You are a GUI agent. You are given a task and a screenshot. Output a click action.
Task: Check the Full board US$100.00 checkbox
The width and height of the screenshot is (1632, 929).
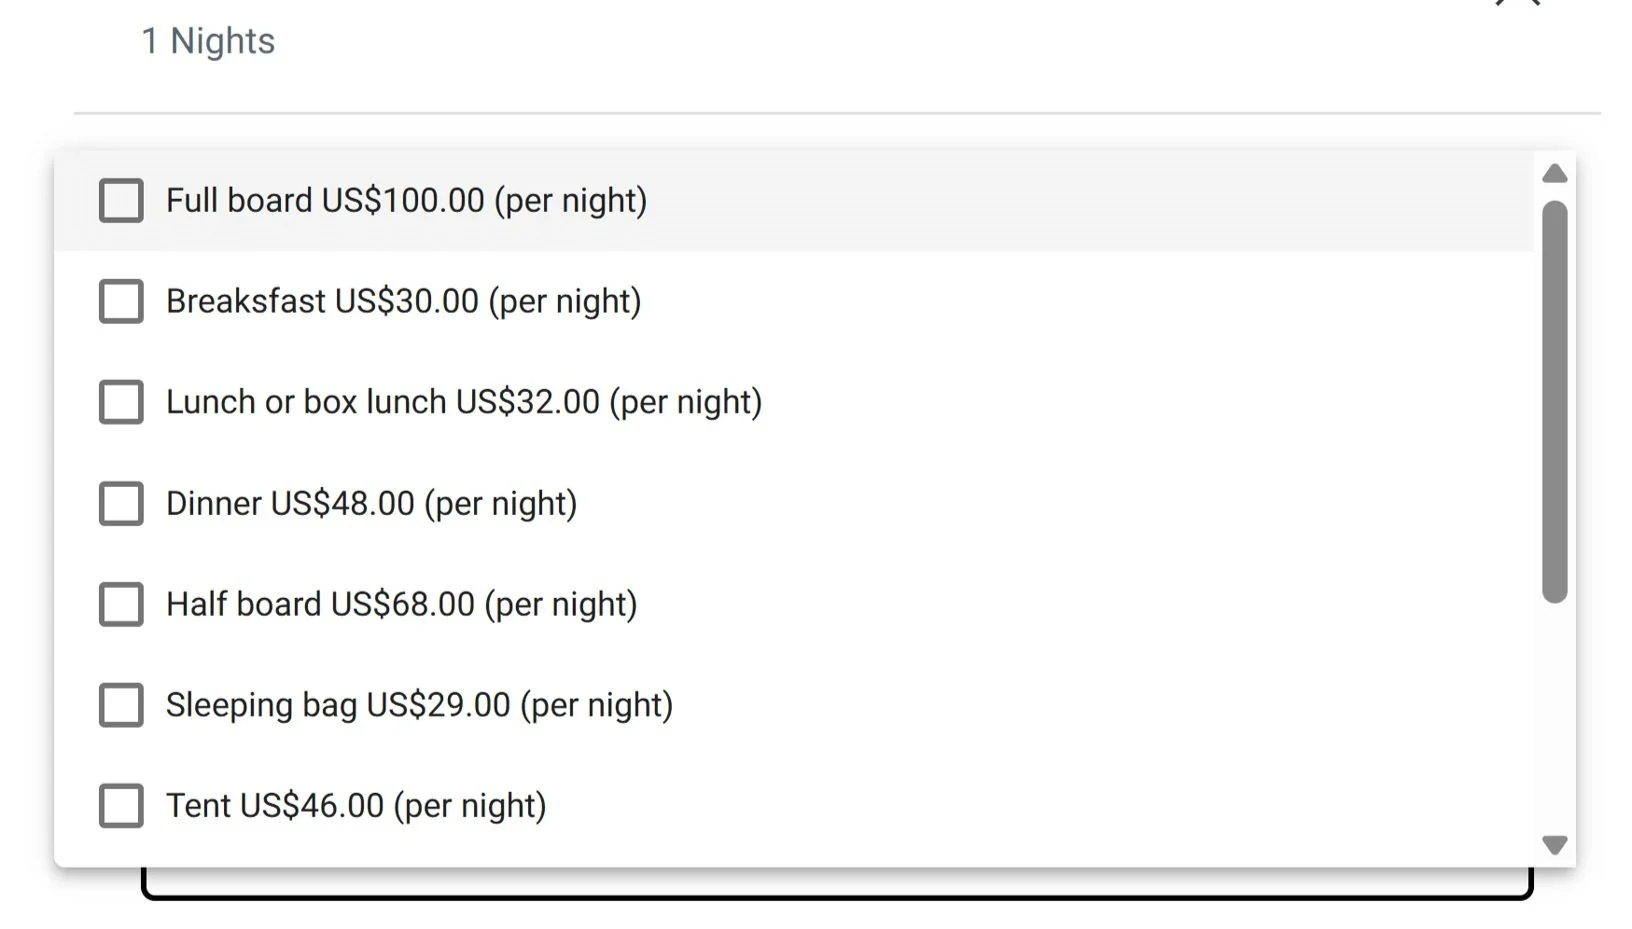pos(121,200)
